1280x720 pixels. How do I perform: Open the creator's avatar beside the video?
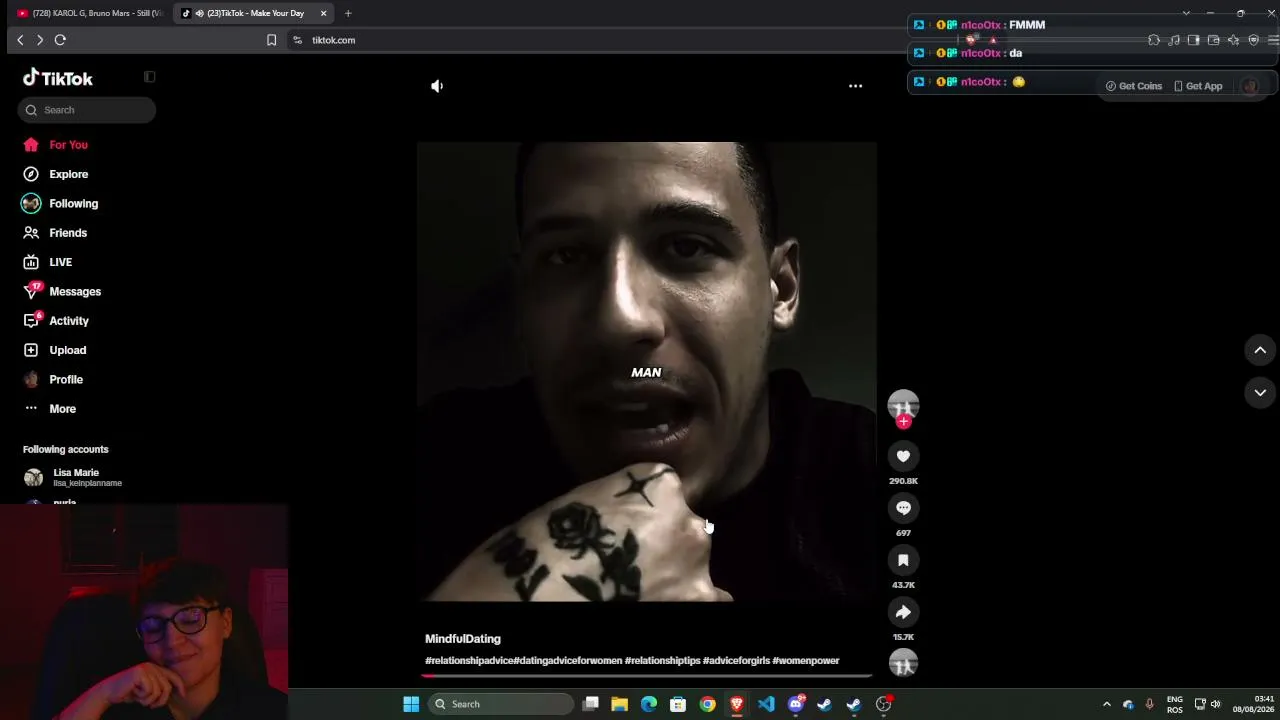(x=903, y=404)
